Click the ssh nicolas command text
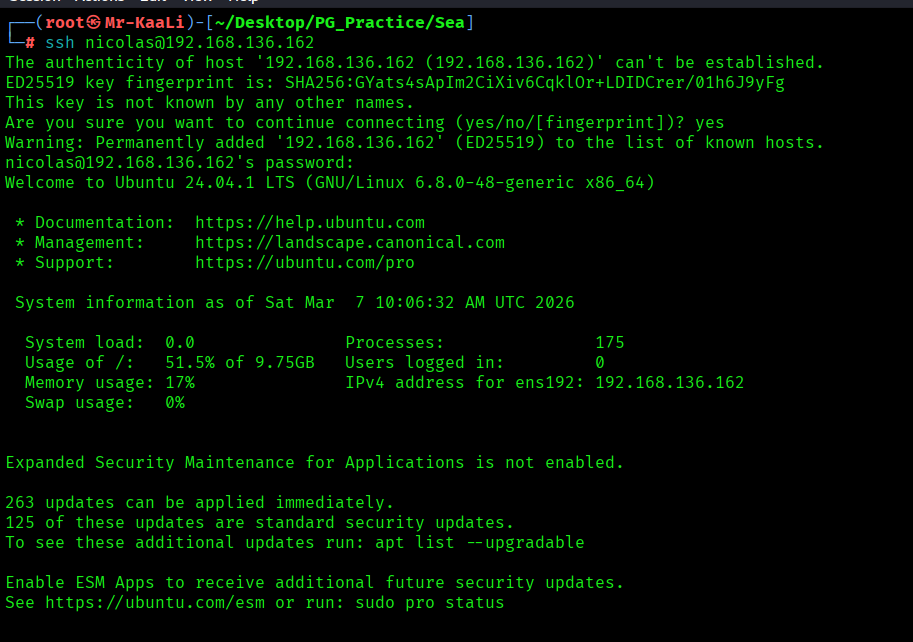Image resolution: width=913 pixels, height=642 pixels. 180,42
